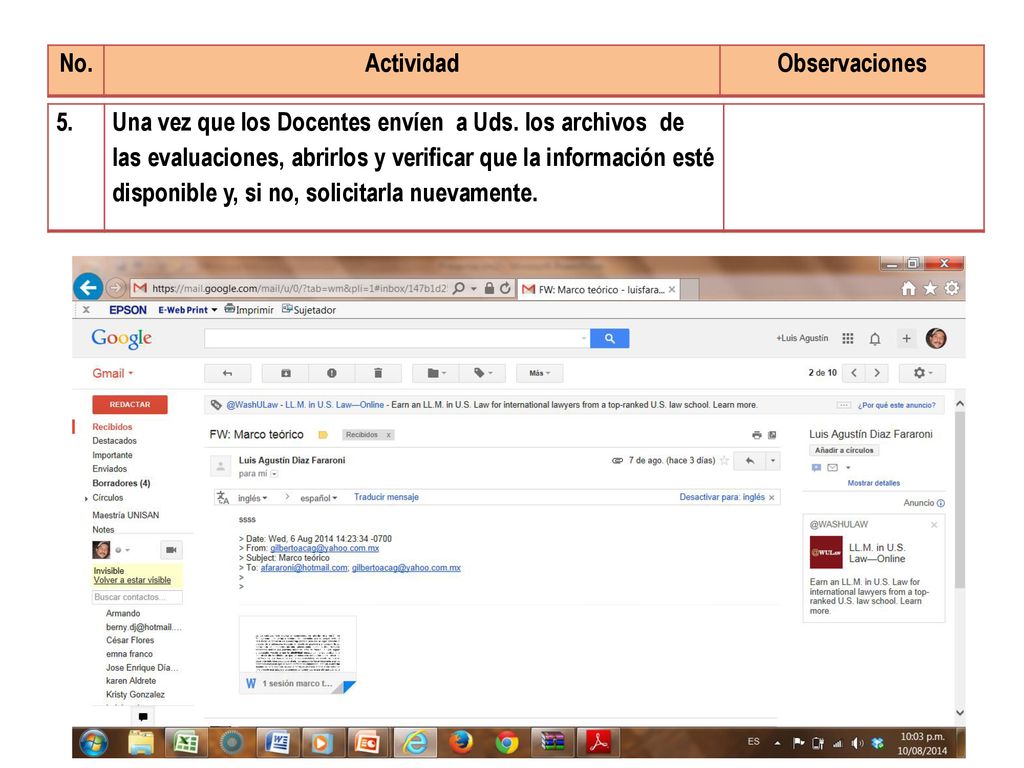Viewport: 1024px width, 768px height.
Task: Report the message as spam
Action: tap(332, 373)
